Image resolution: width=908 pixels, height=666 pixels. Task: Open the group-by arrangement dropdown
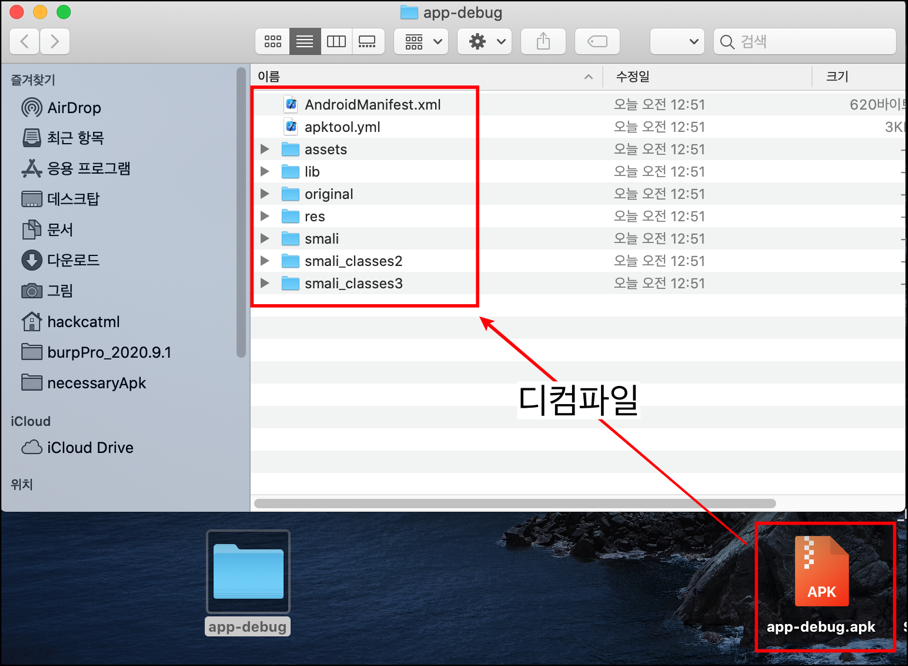(x=422, y=41)
